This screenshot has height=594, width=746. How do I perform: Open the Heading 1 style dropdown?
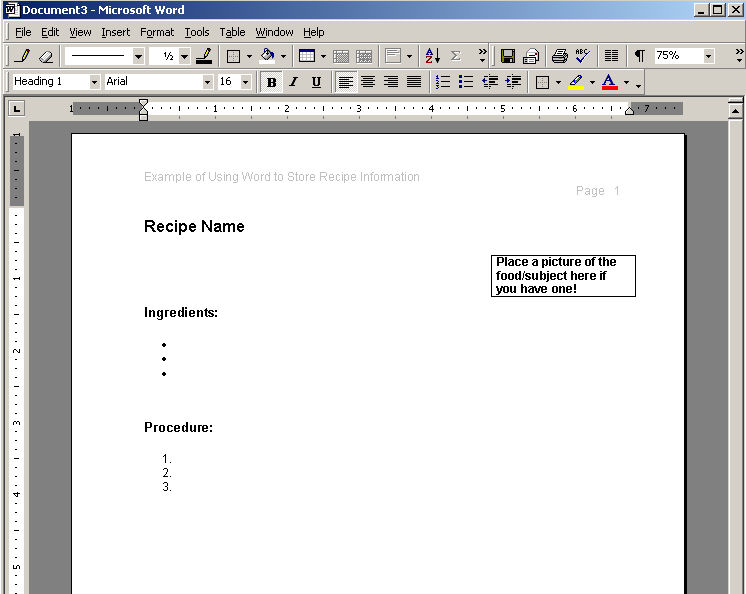95,82
